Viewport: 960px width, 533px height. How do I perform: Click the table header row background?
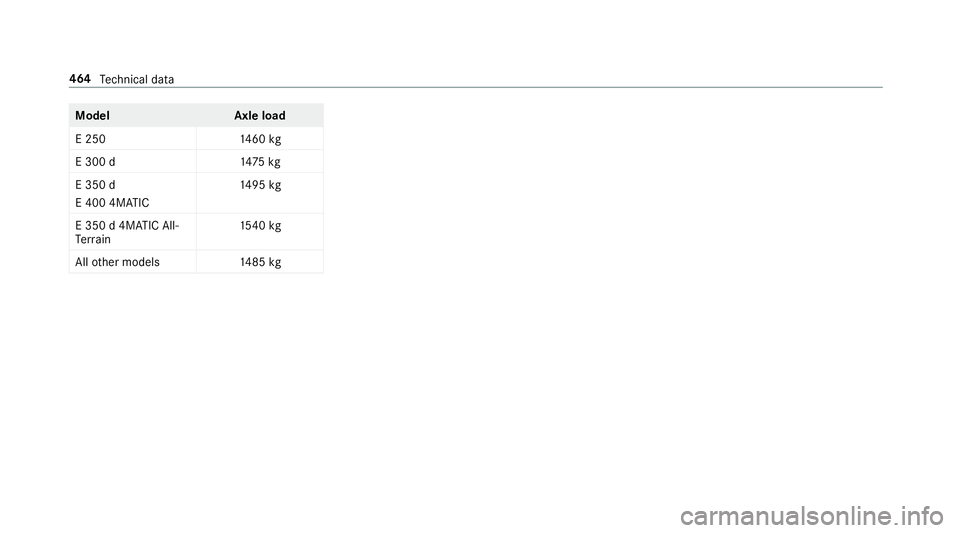click(196, 116)
